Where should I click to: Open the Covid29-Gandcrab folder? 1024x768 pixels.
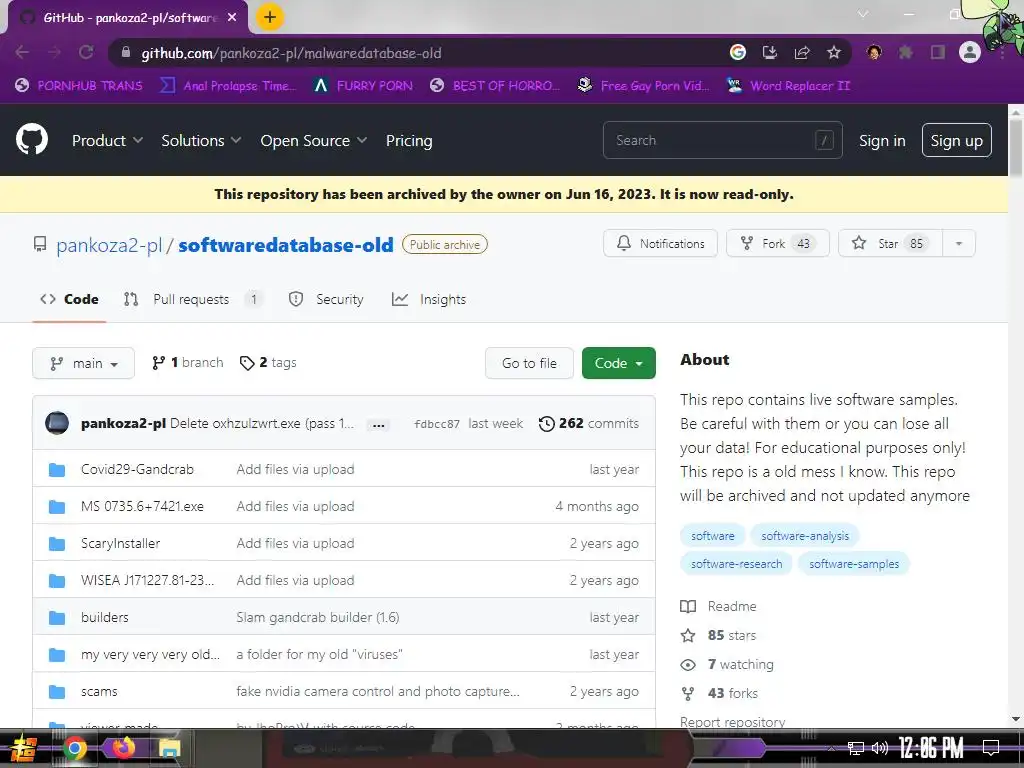[137, 469]
